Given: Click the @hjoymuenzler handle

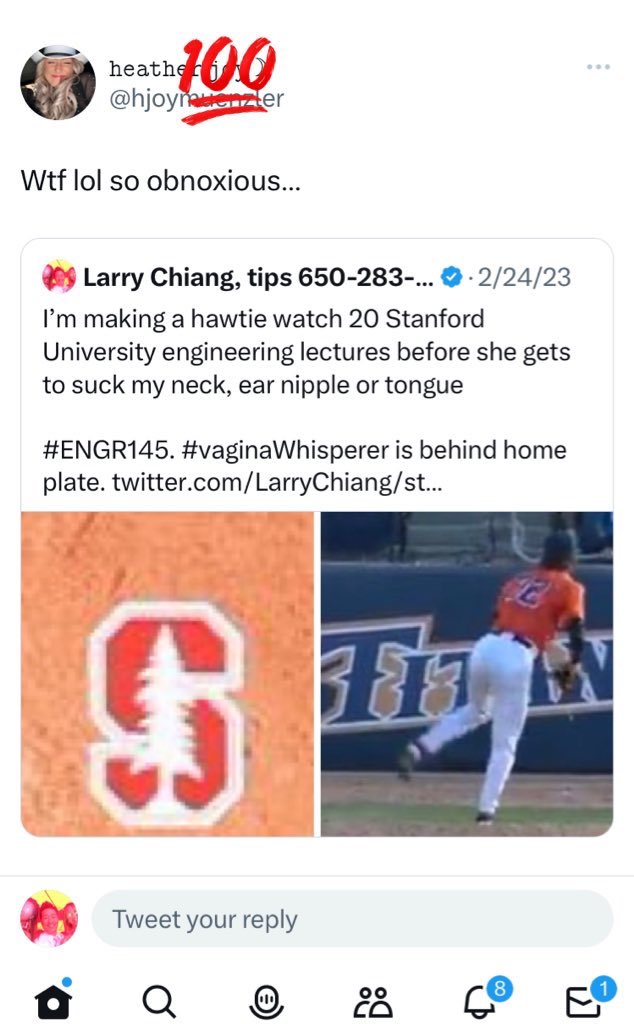Looking at the screenshot, I should (x=196, y=98).
